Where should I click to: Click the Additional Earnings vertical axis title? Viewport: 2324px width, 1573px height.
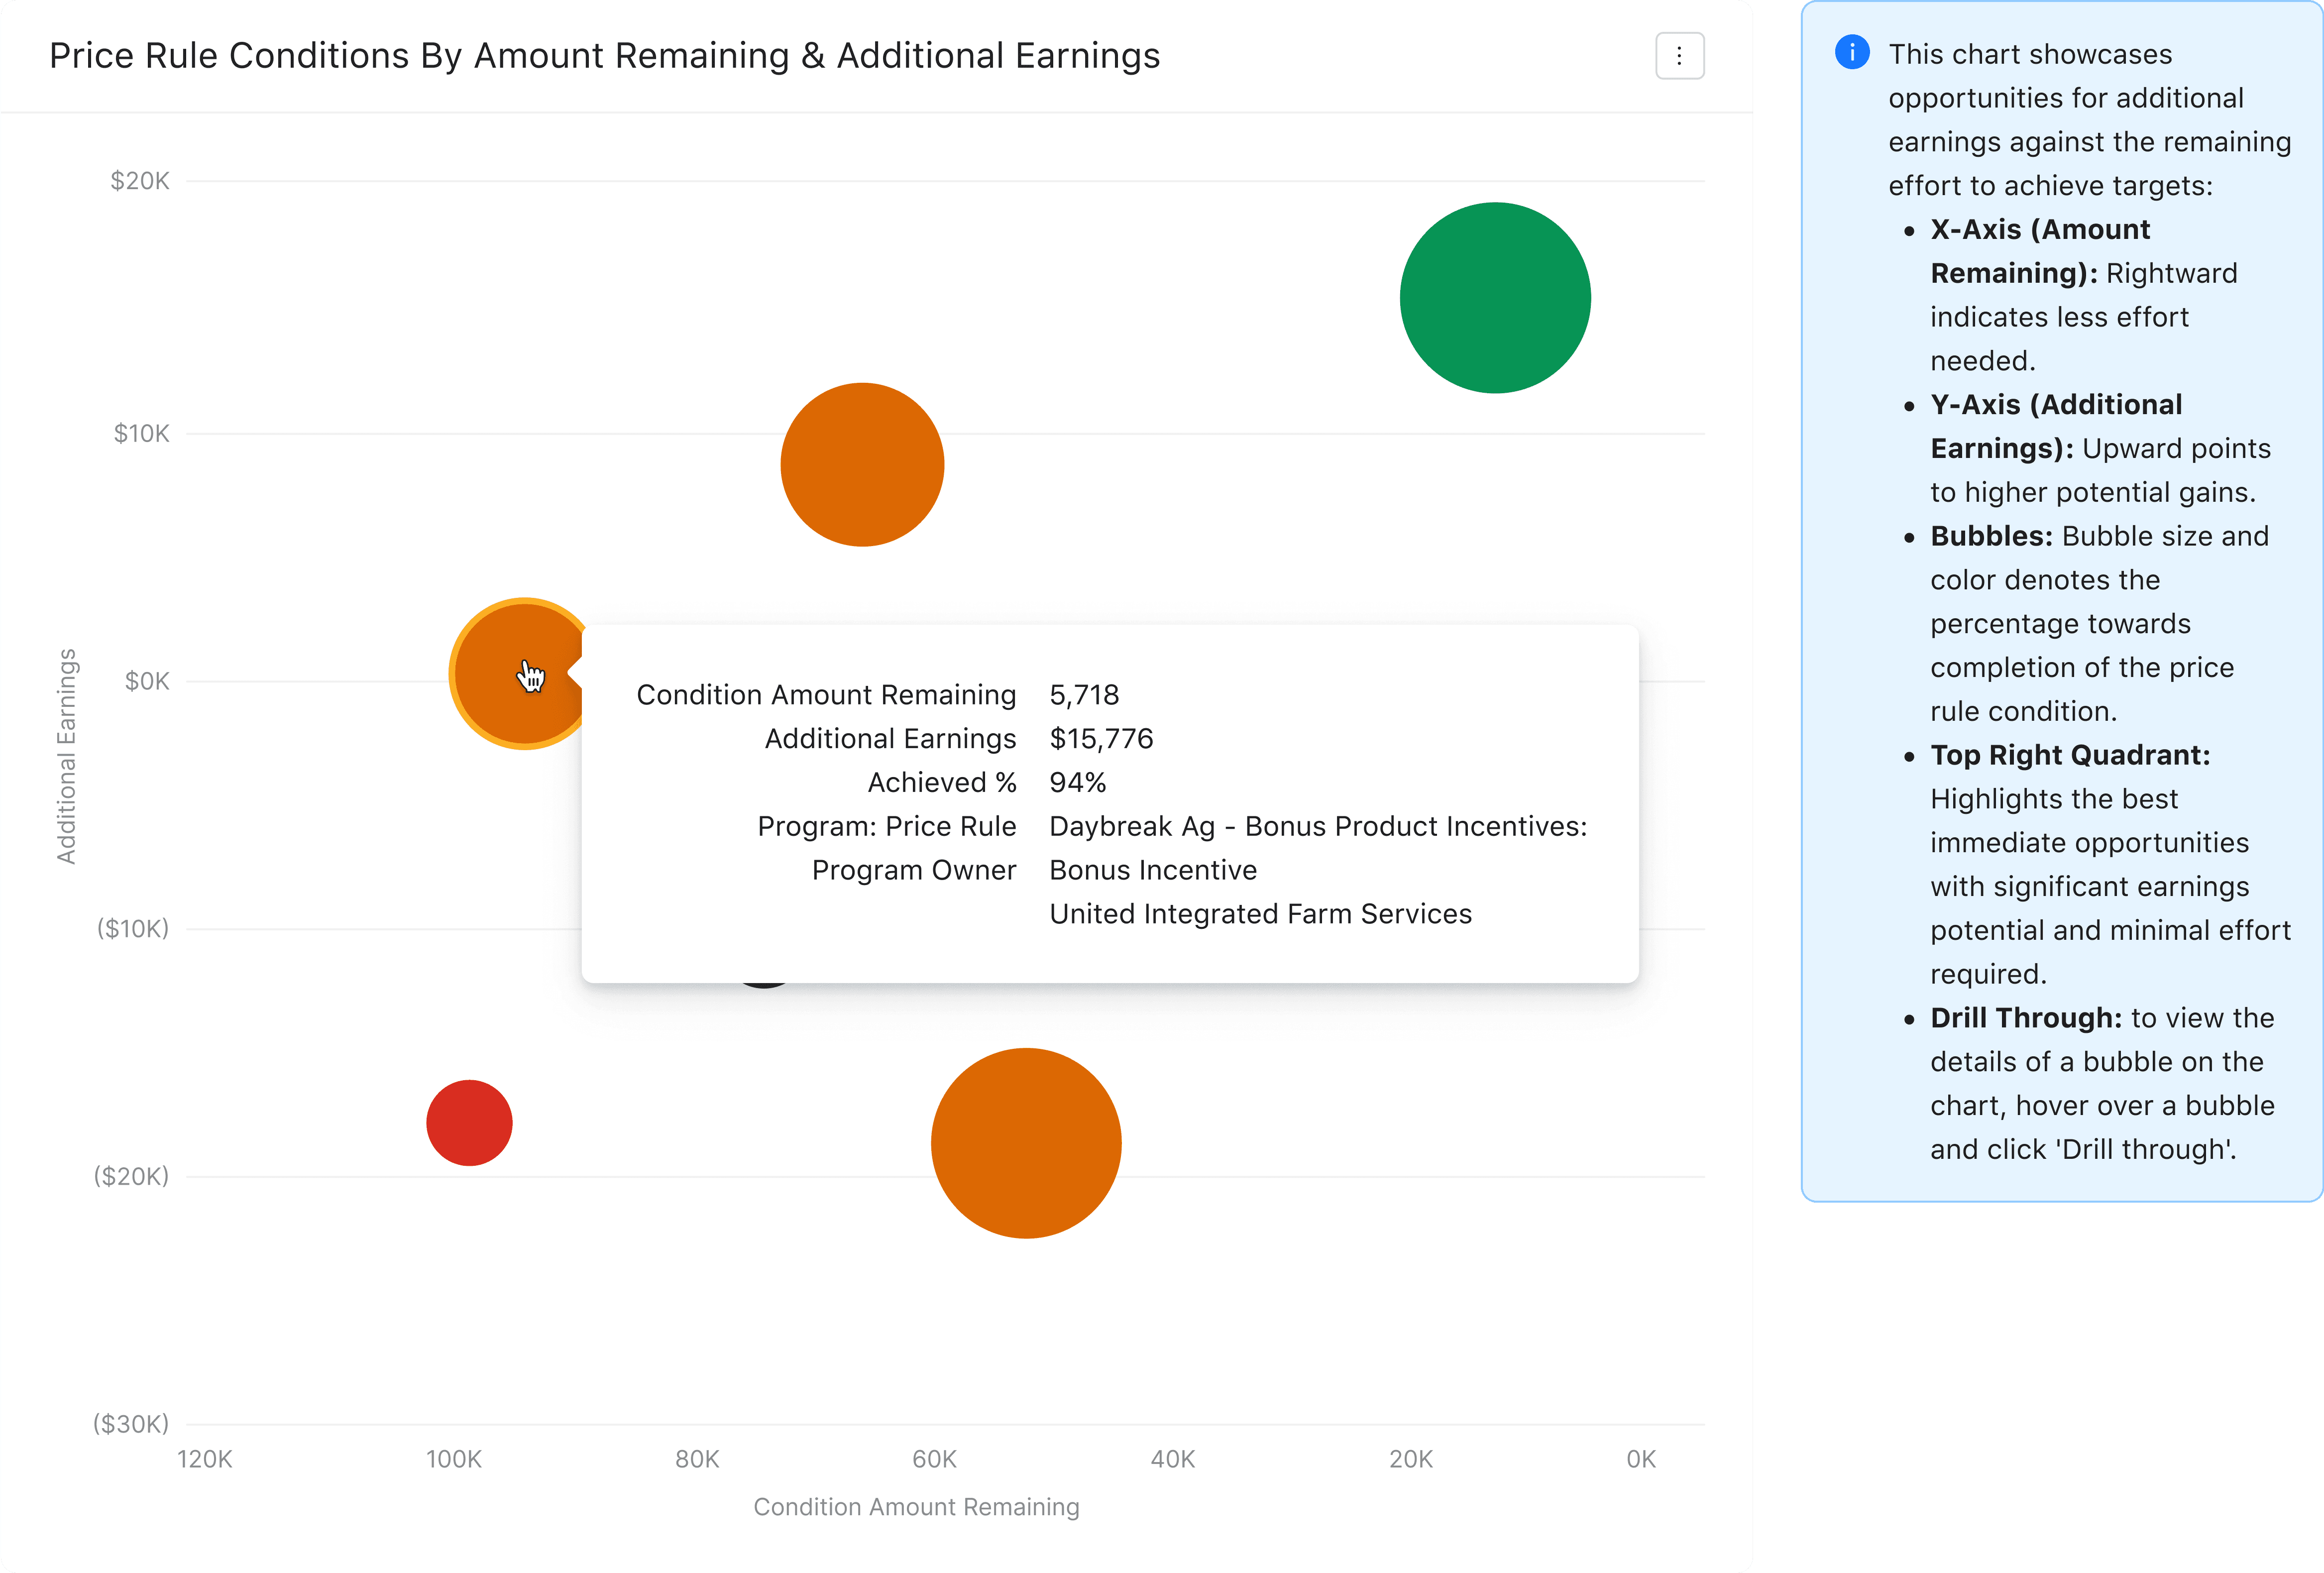(x=66, y=756)
